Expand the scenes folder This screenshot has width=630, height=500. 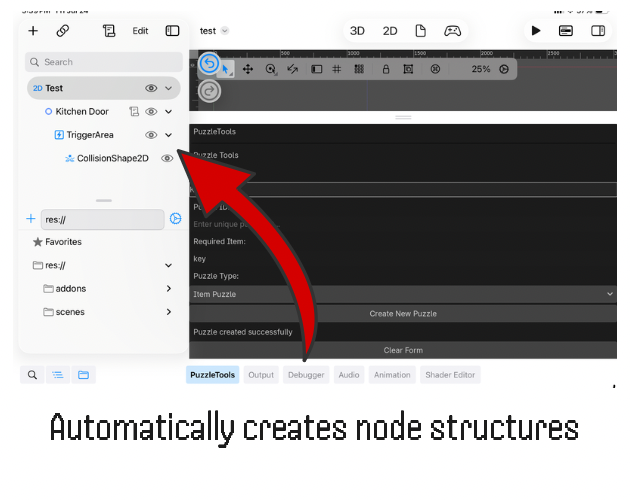(169, 312)
